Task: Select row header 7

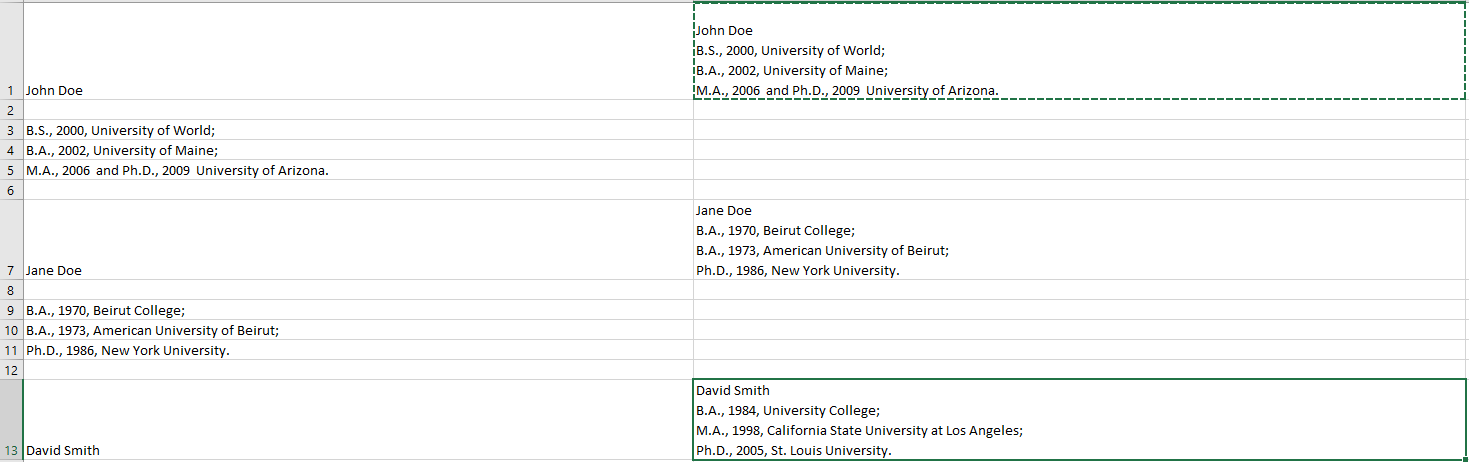Action: pos(11,240)
